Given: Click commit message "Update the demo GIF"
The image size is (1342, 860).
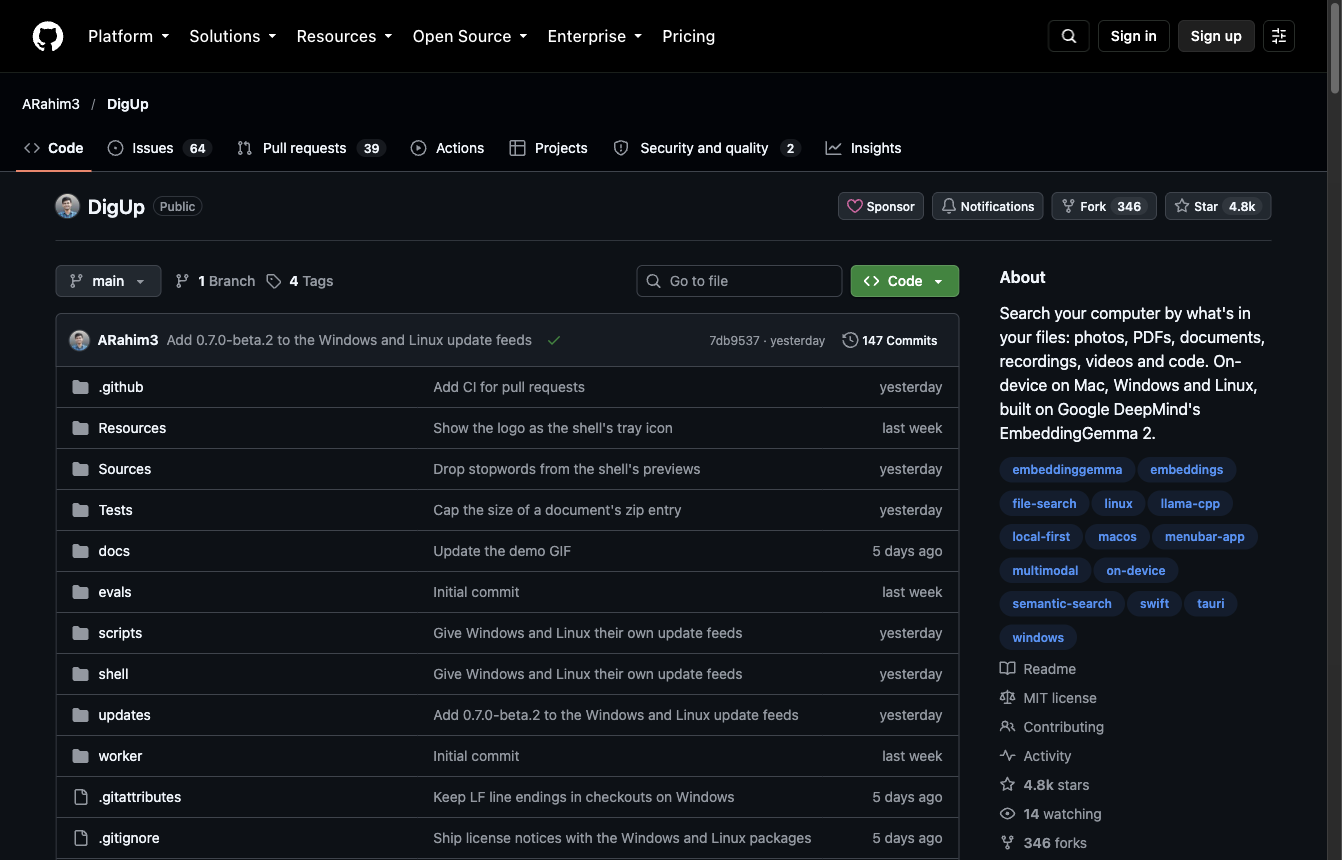Looking at the screenshot, I should (x=502, y=551).
